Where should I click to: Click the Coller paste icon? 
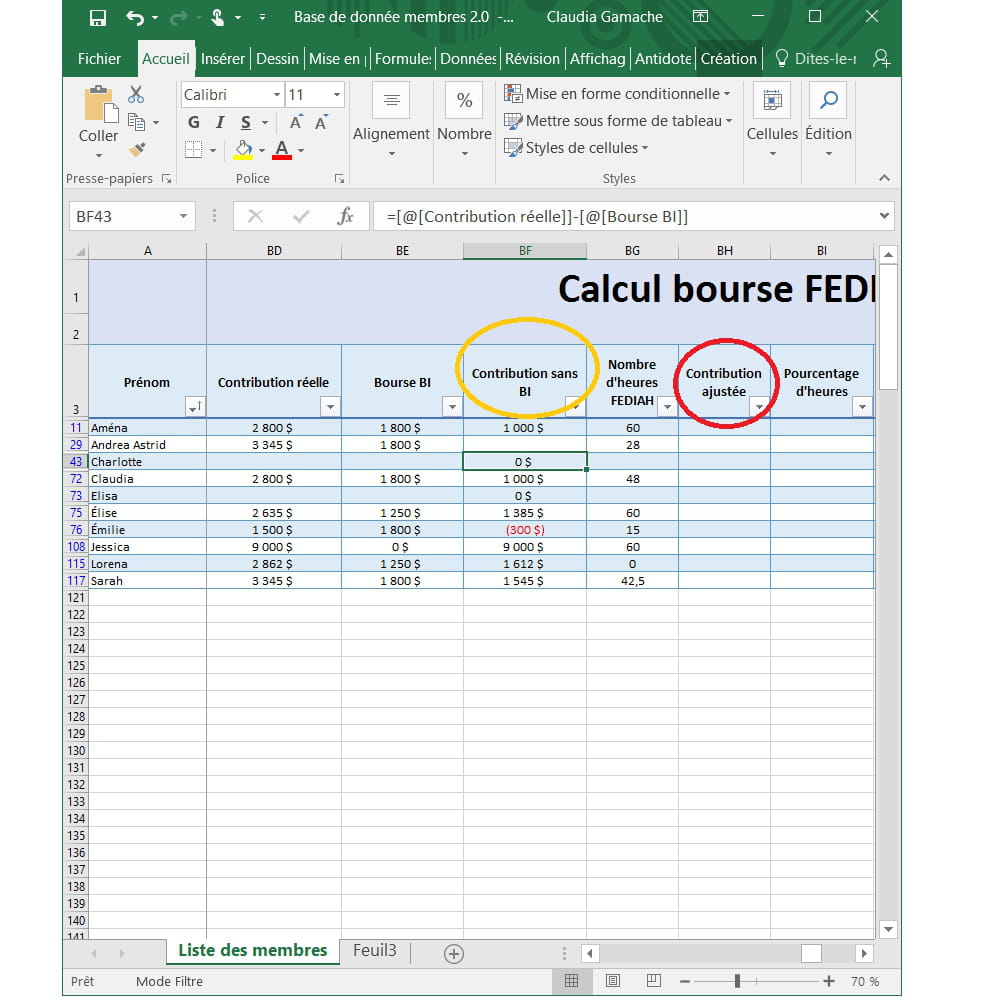(100, 104)
